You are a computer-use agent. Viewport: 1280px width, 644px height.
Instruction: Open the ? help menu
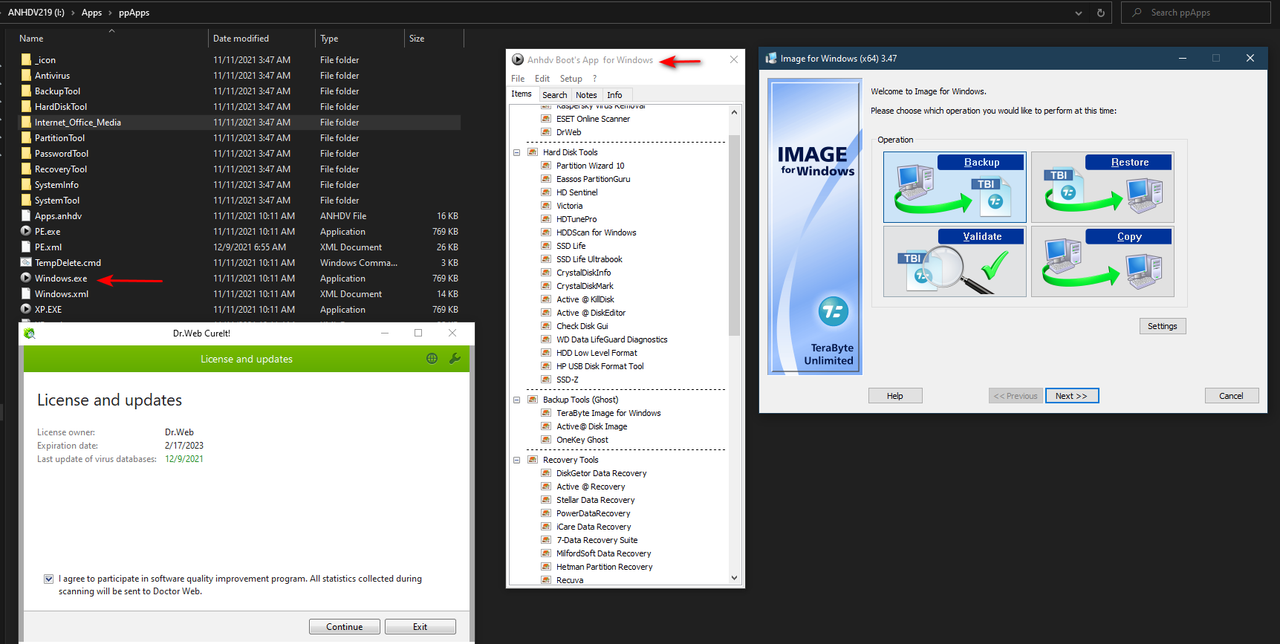594,78
